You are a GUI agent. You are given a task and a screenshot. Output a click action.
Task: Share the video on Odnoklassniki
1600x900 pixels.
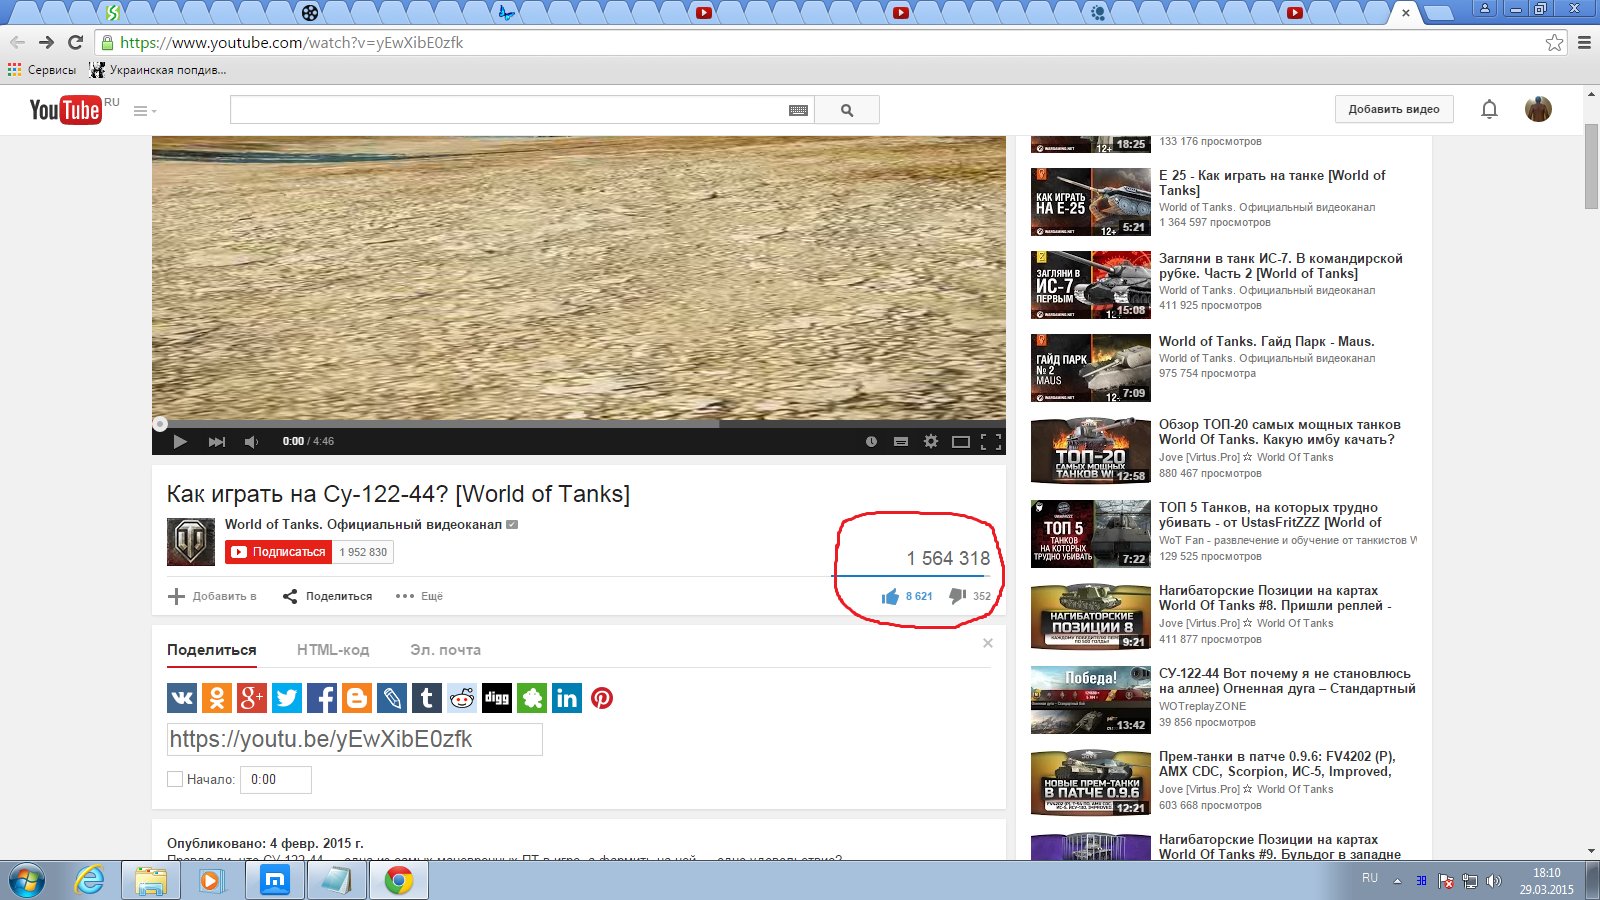(x=217, y=698)
